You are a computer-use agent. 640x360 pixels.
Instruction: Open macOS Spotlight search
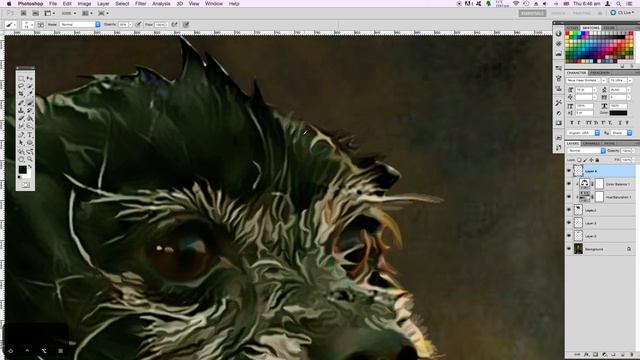tap(619, 4)
